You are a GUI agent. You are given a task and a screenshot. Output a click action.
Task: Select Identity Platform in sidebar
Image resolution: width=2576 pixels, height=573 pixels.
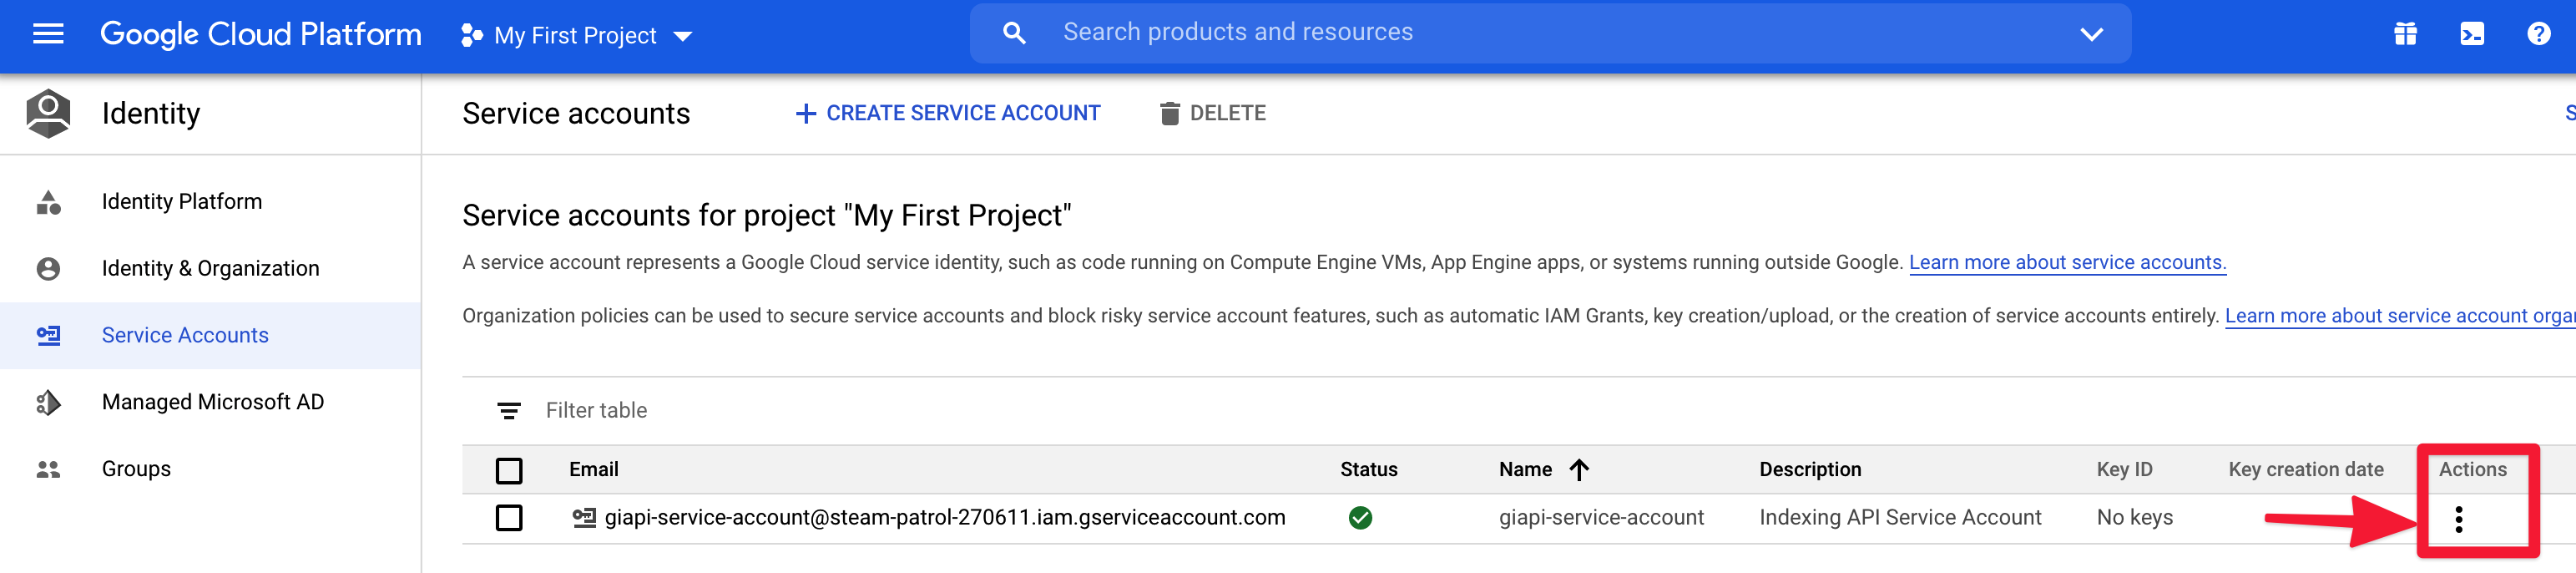(181, 202)
